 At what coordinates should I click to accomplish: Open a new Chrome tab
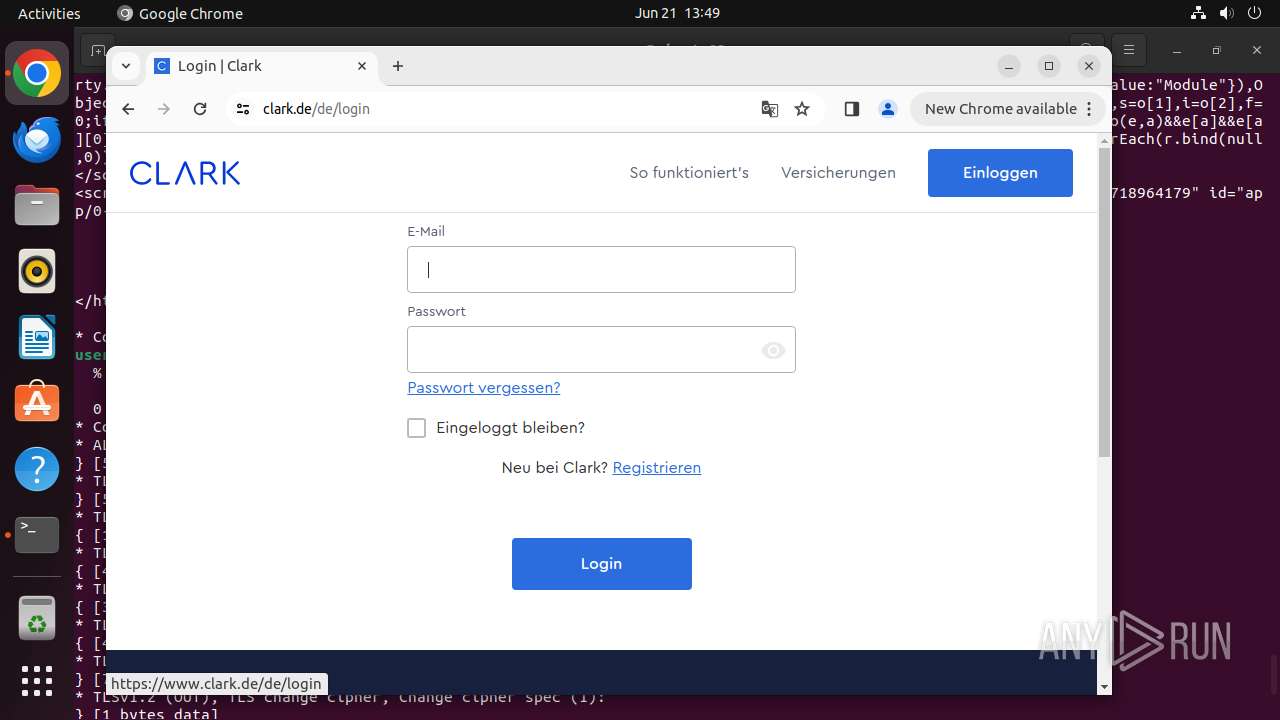coord(398,66)
